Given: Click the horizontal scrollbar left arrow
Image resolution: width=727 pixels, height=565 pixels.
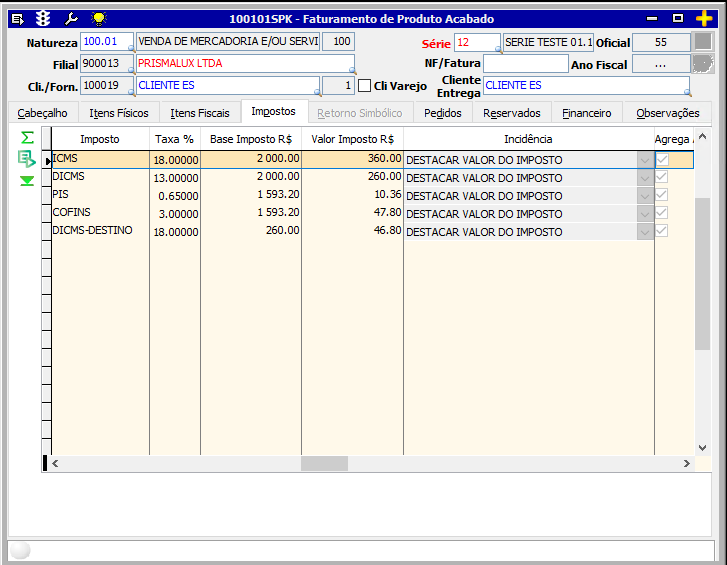Looking at the screenshot, I should [55, 463].
